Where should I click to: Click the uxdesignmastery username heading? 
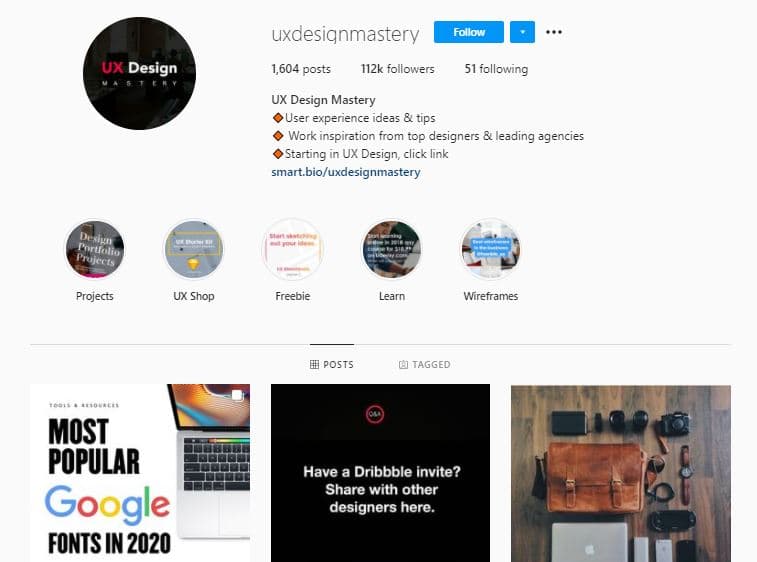point(345,34)
